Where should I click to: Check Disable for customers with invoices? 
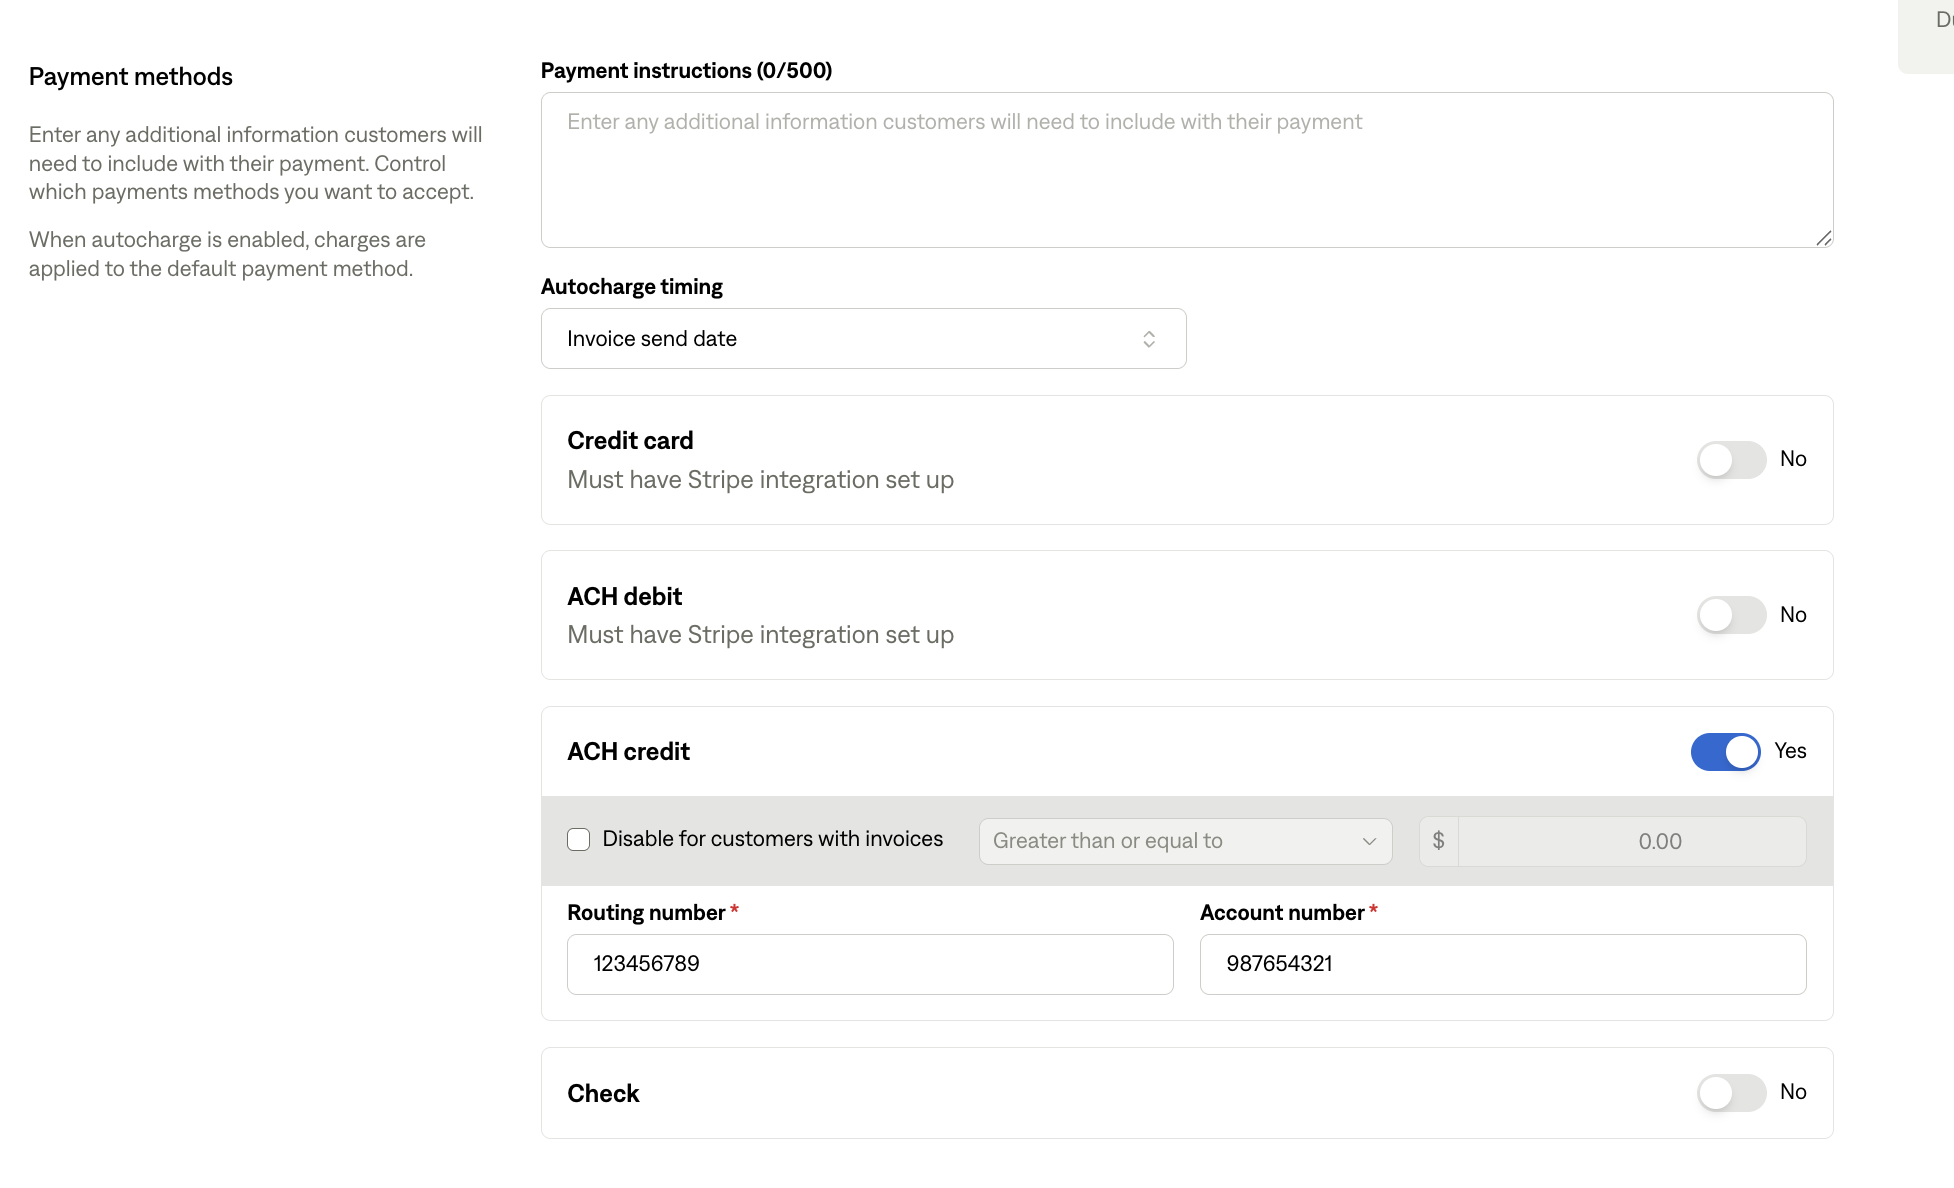[579, 840]
